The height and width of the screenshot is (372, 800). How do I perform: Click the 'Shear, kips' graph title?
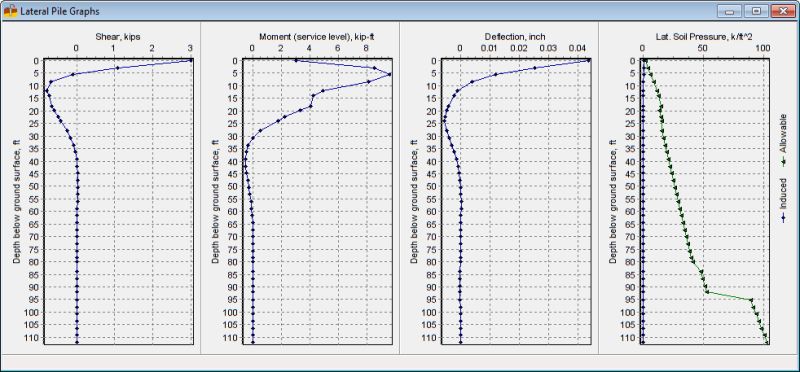(x=118, y=37)
